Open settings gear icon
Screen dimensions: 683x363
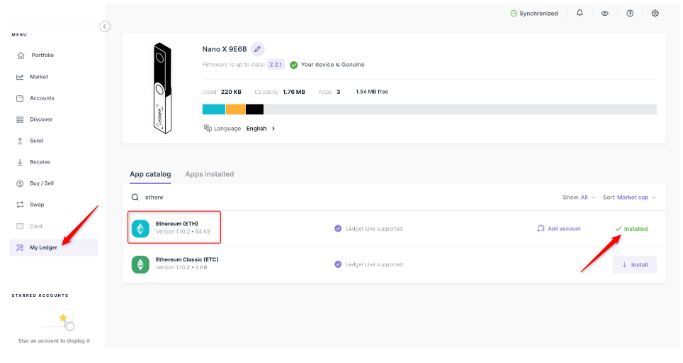(x=655, y=14)
